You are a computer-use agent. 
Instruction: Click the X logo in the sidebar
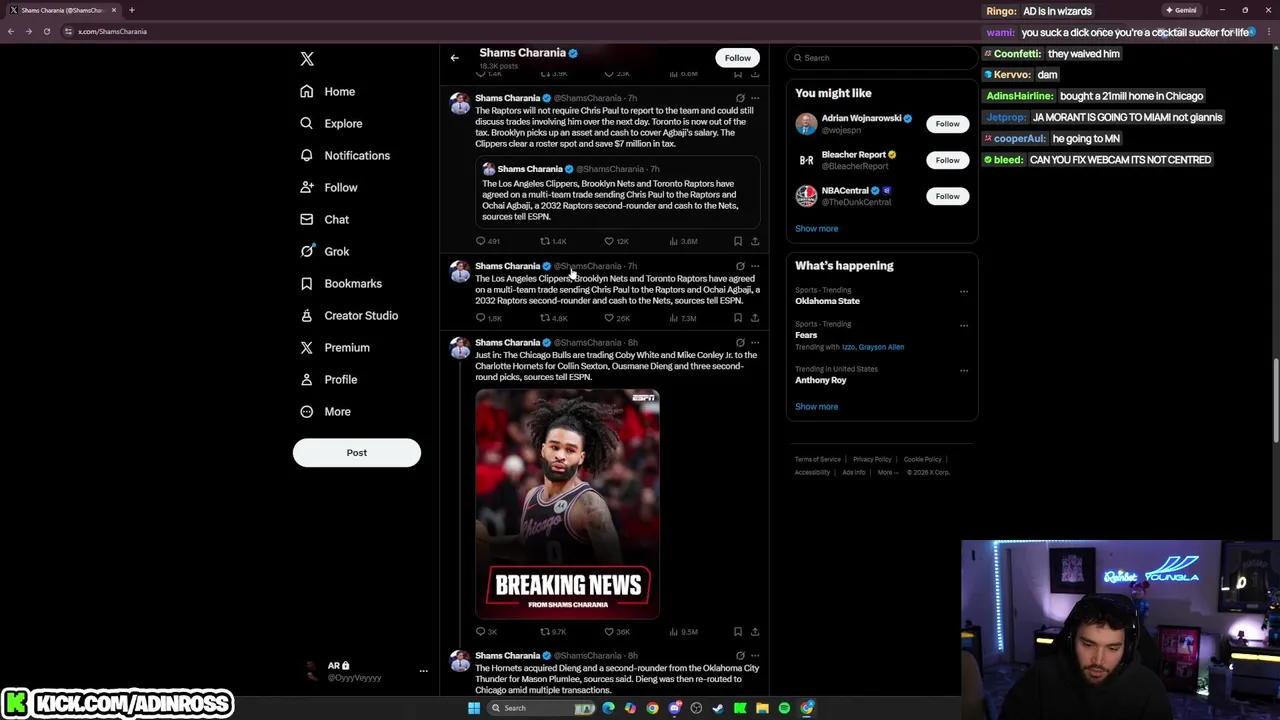click(x=307, y=59)
